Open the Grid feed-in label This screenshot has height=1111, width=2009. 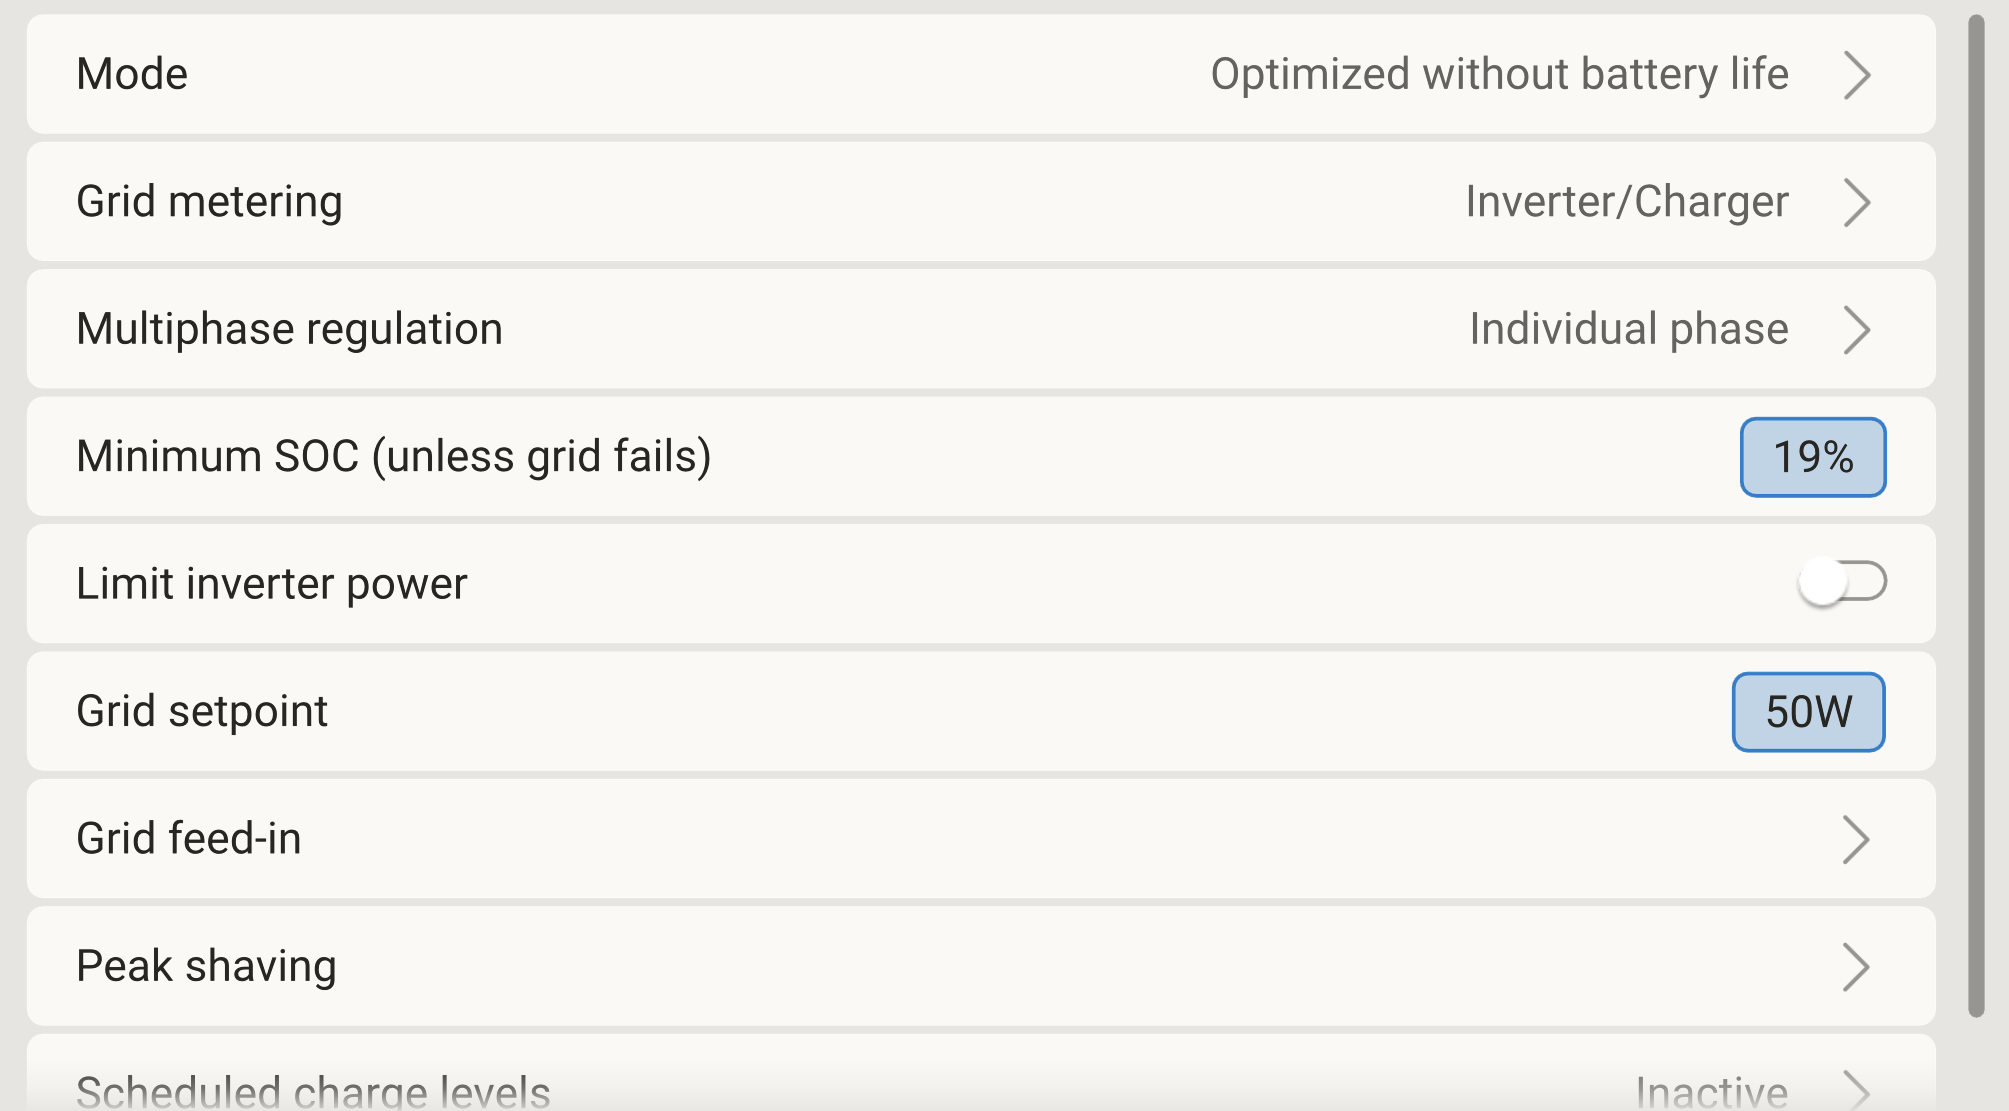tap(189, 839)
